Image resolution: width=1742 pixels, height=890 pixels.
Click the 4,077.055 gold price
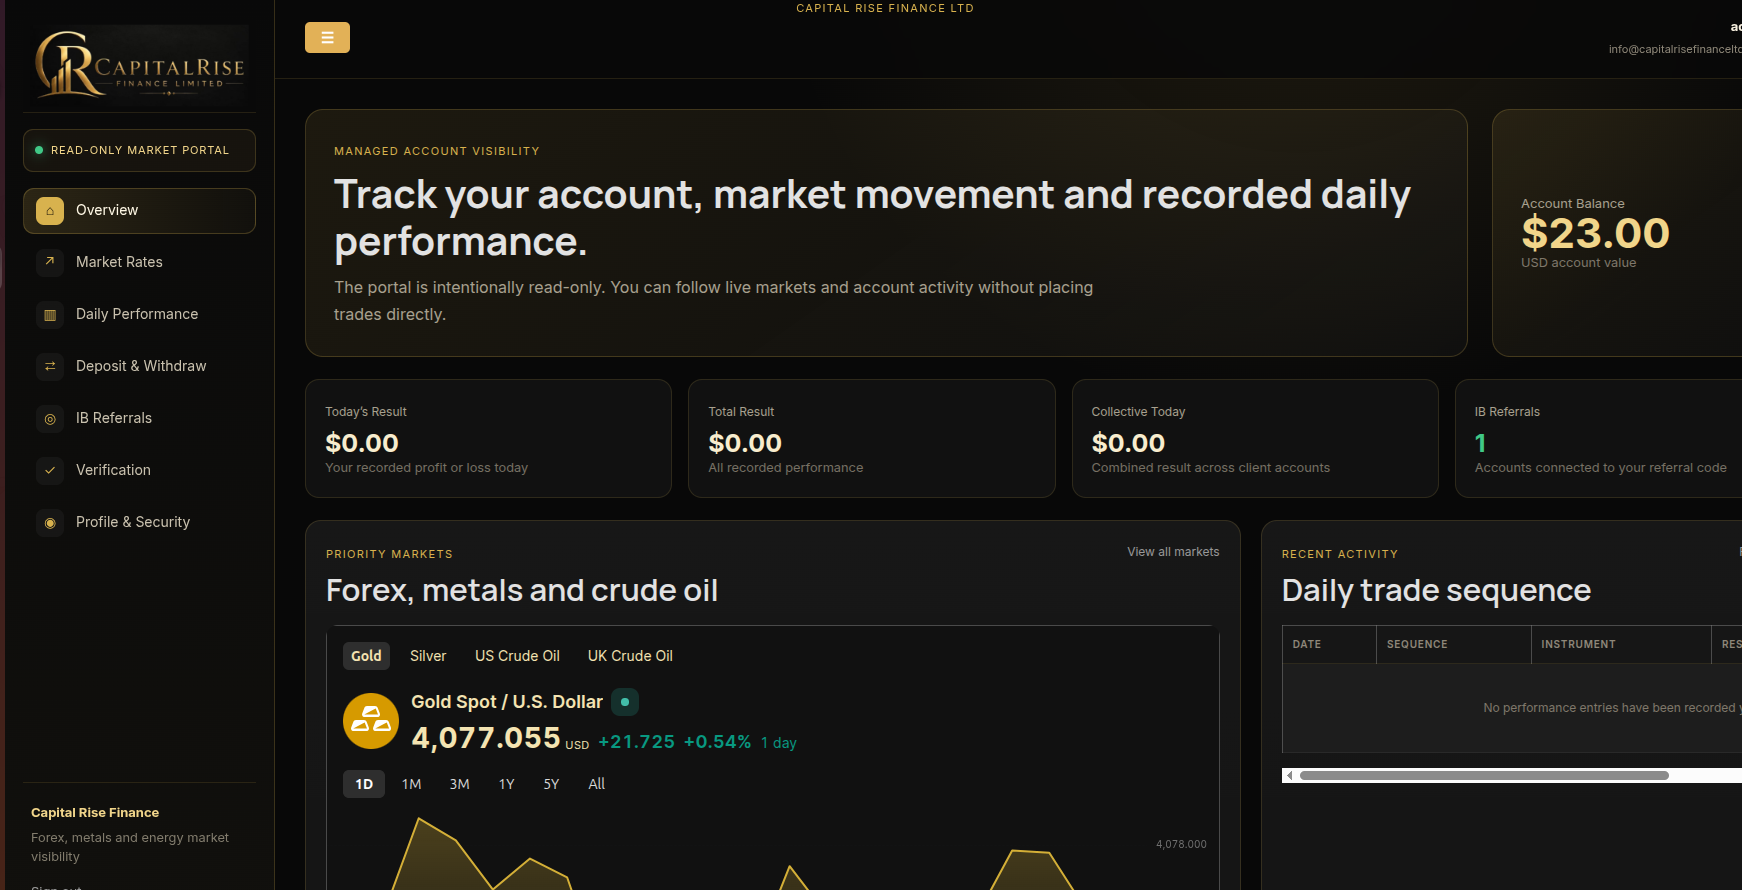(486, 738)
